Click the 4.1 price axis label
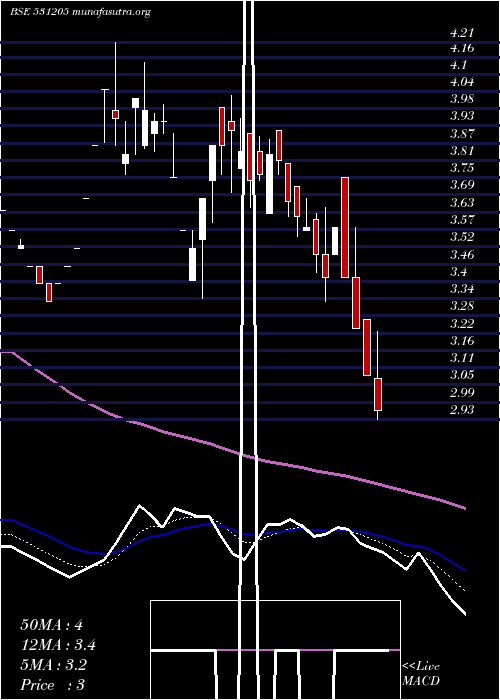Screen dimensions: 500x700 tap(459, 65)
